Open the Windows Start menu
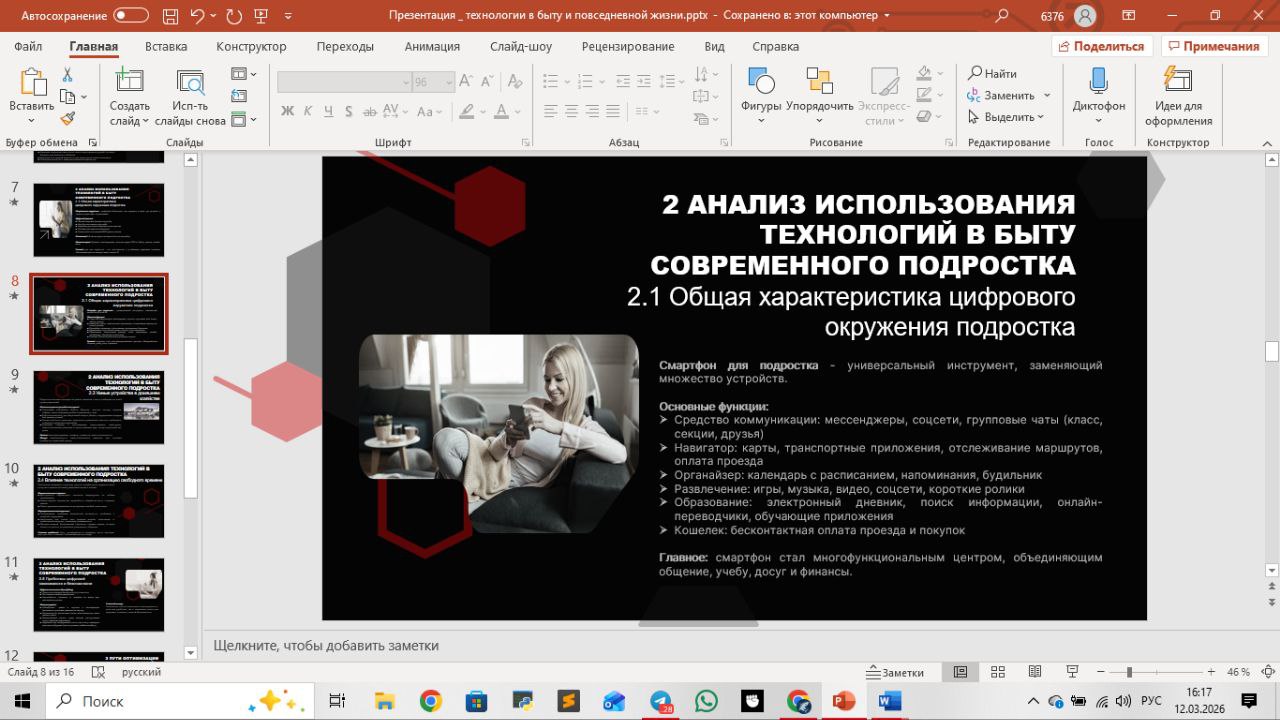1280x720 pixels. pos(22,701)
